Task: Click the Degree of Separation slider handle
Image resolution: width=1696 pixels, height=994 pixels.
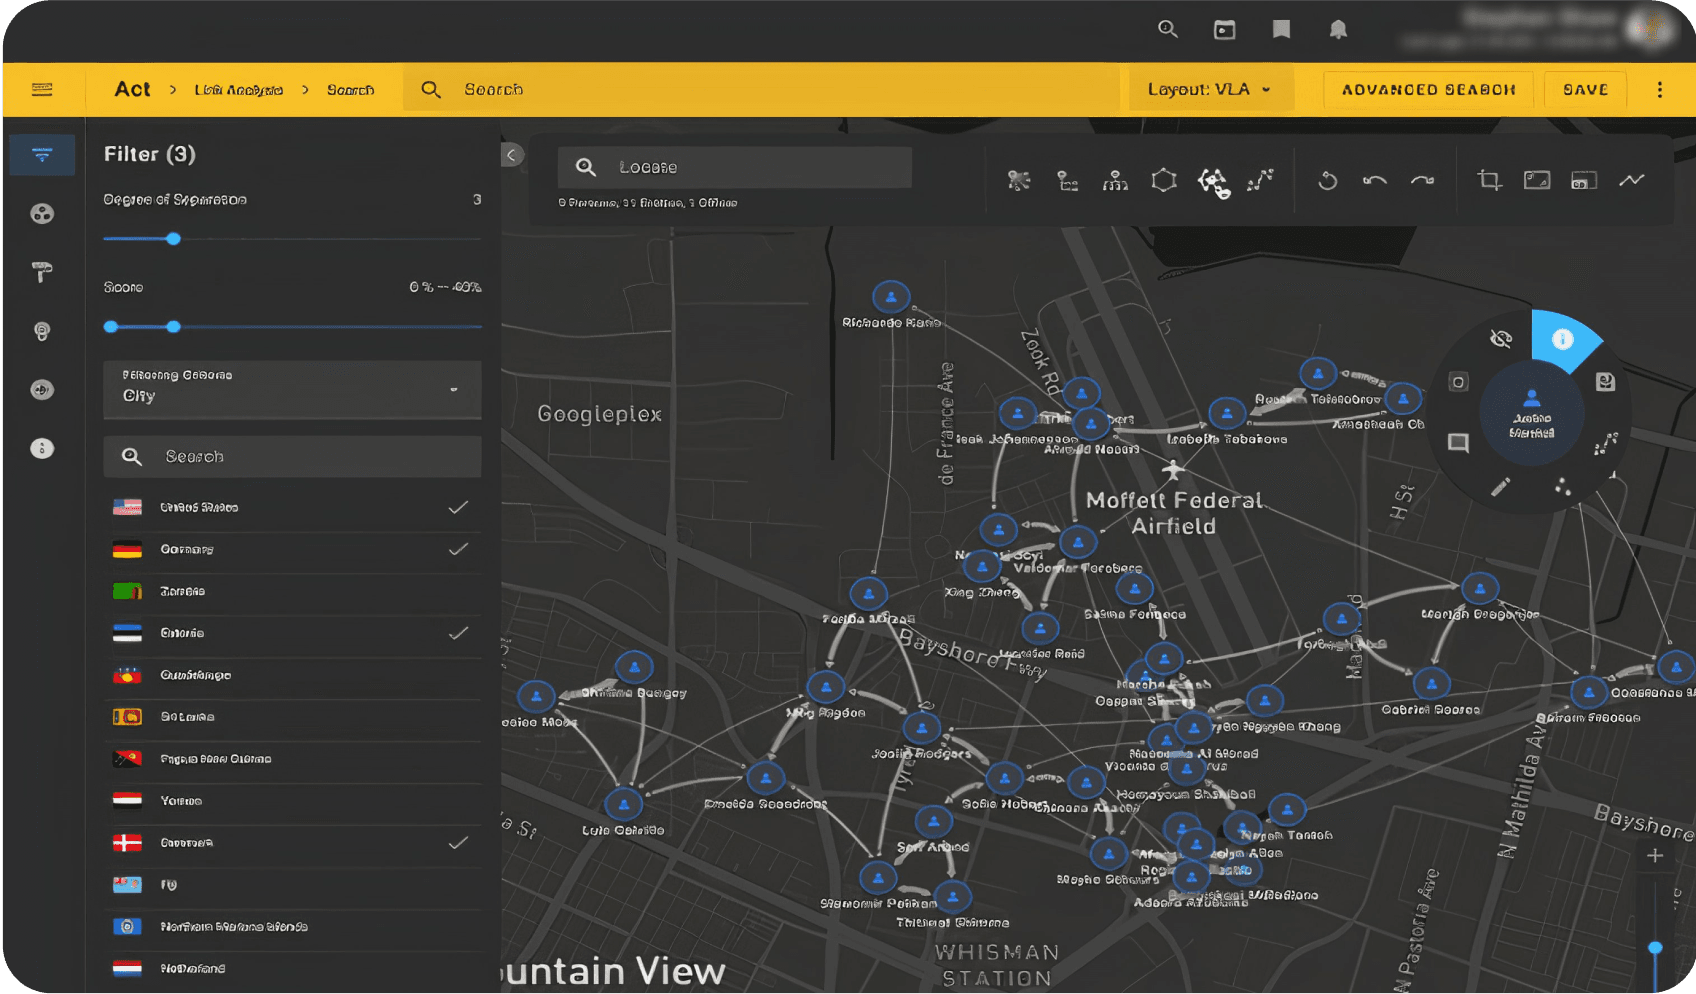Action: (x=173, y=239)
